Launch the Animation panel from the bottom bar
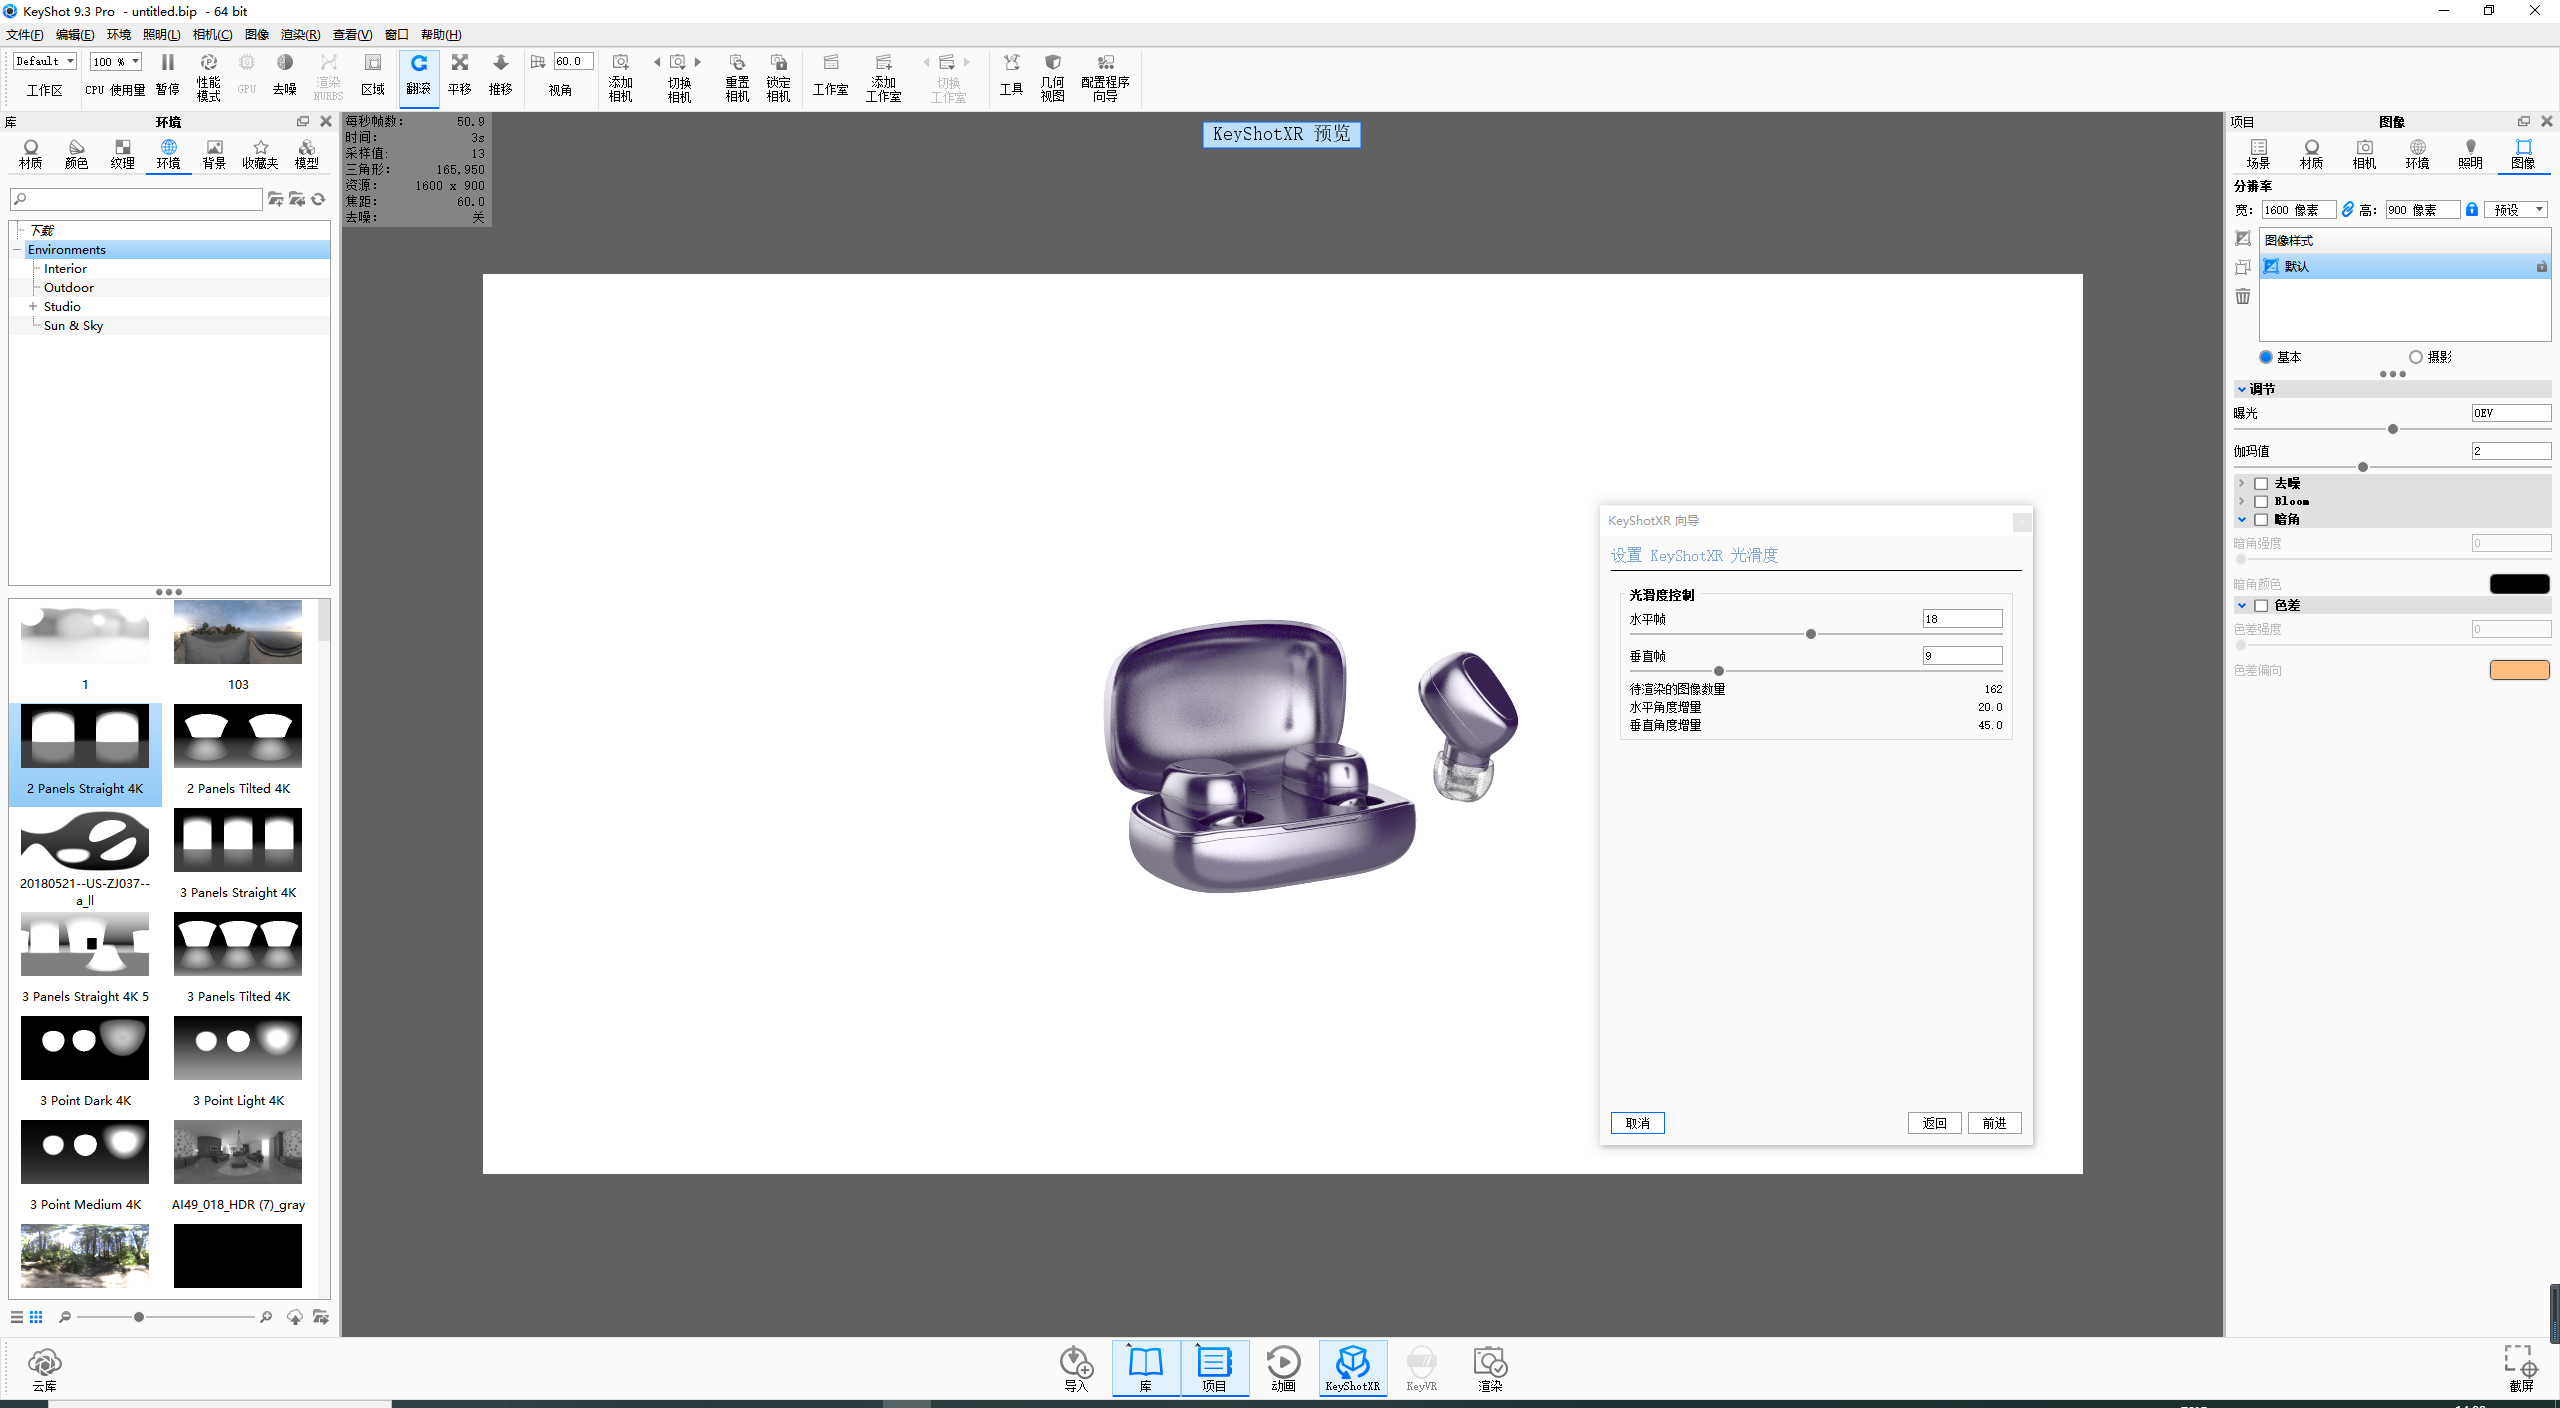 tap(1283, 1368)
